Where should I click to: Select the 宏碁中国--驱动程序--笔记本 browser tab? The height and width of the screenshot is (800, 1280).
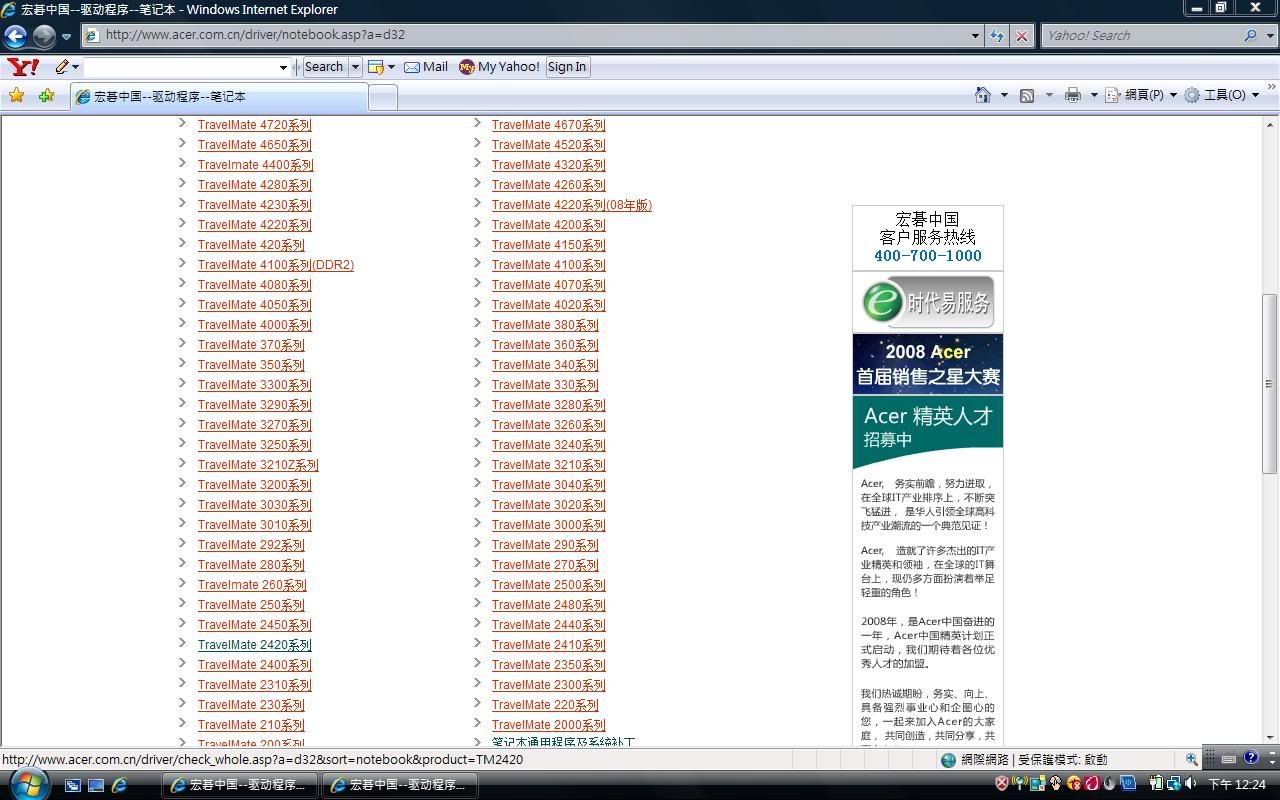coord(219,97)
